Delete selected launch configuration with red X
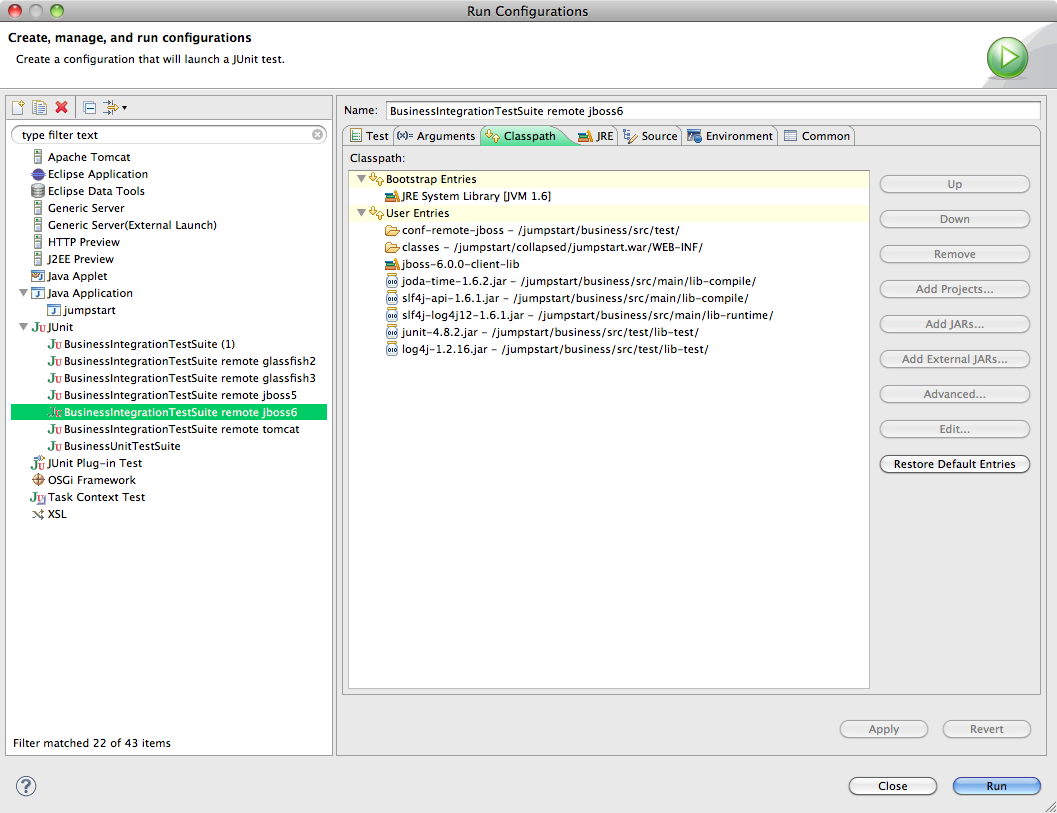 pos(61,107)
